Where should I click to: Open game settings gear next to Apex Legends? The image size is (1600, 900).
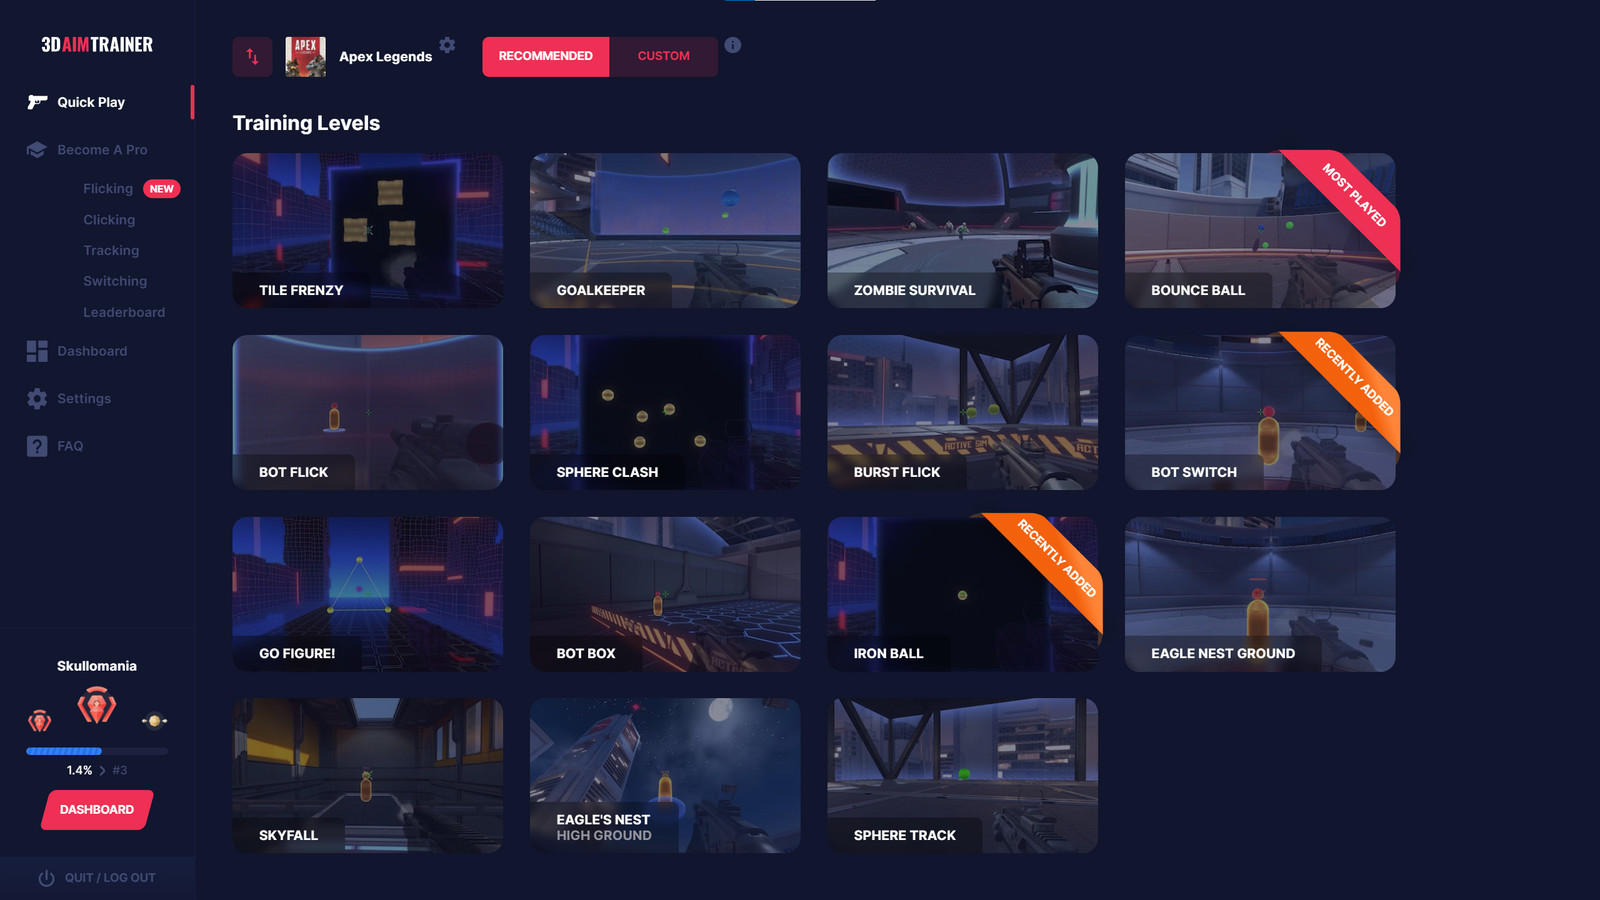(x=447, y=45)
